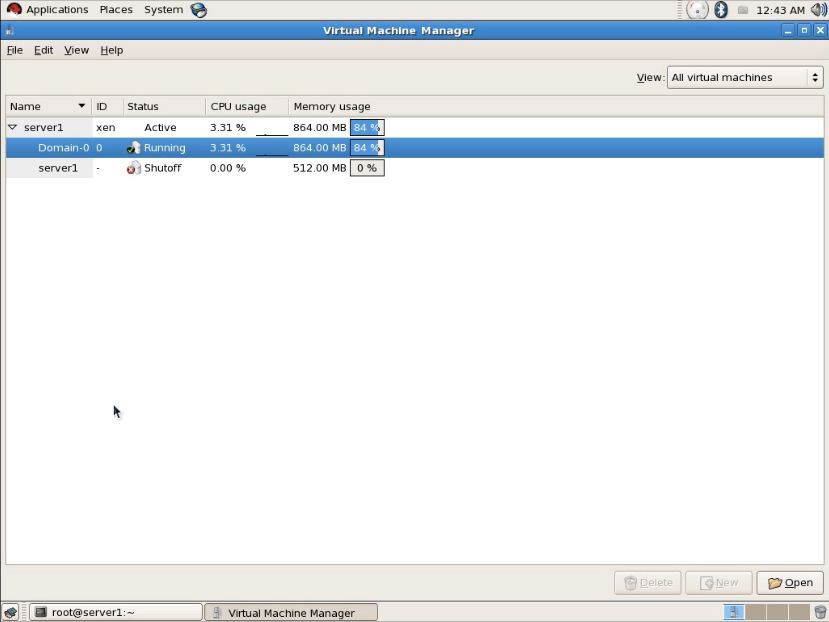Click the Running status icon for Domain-0

coord(134,148)
